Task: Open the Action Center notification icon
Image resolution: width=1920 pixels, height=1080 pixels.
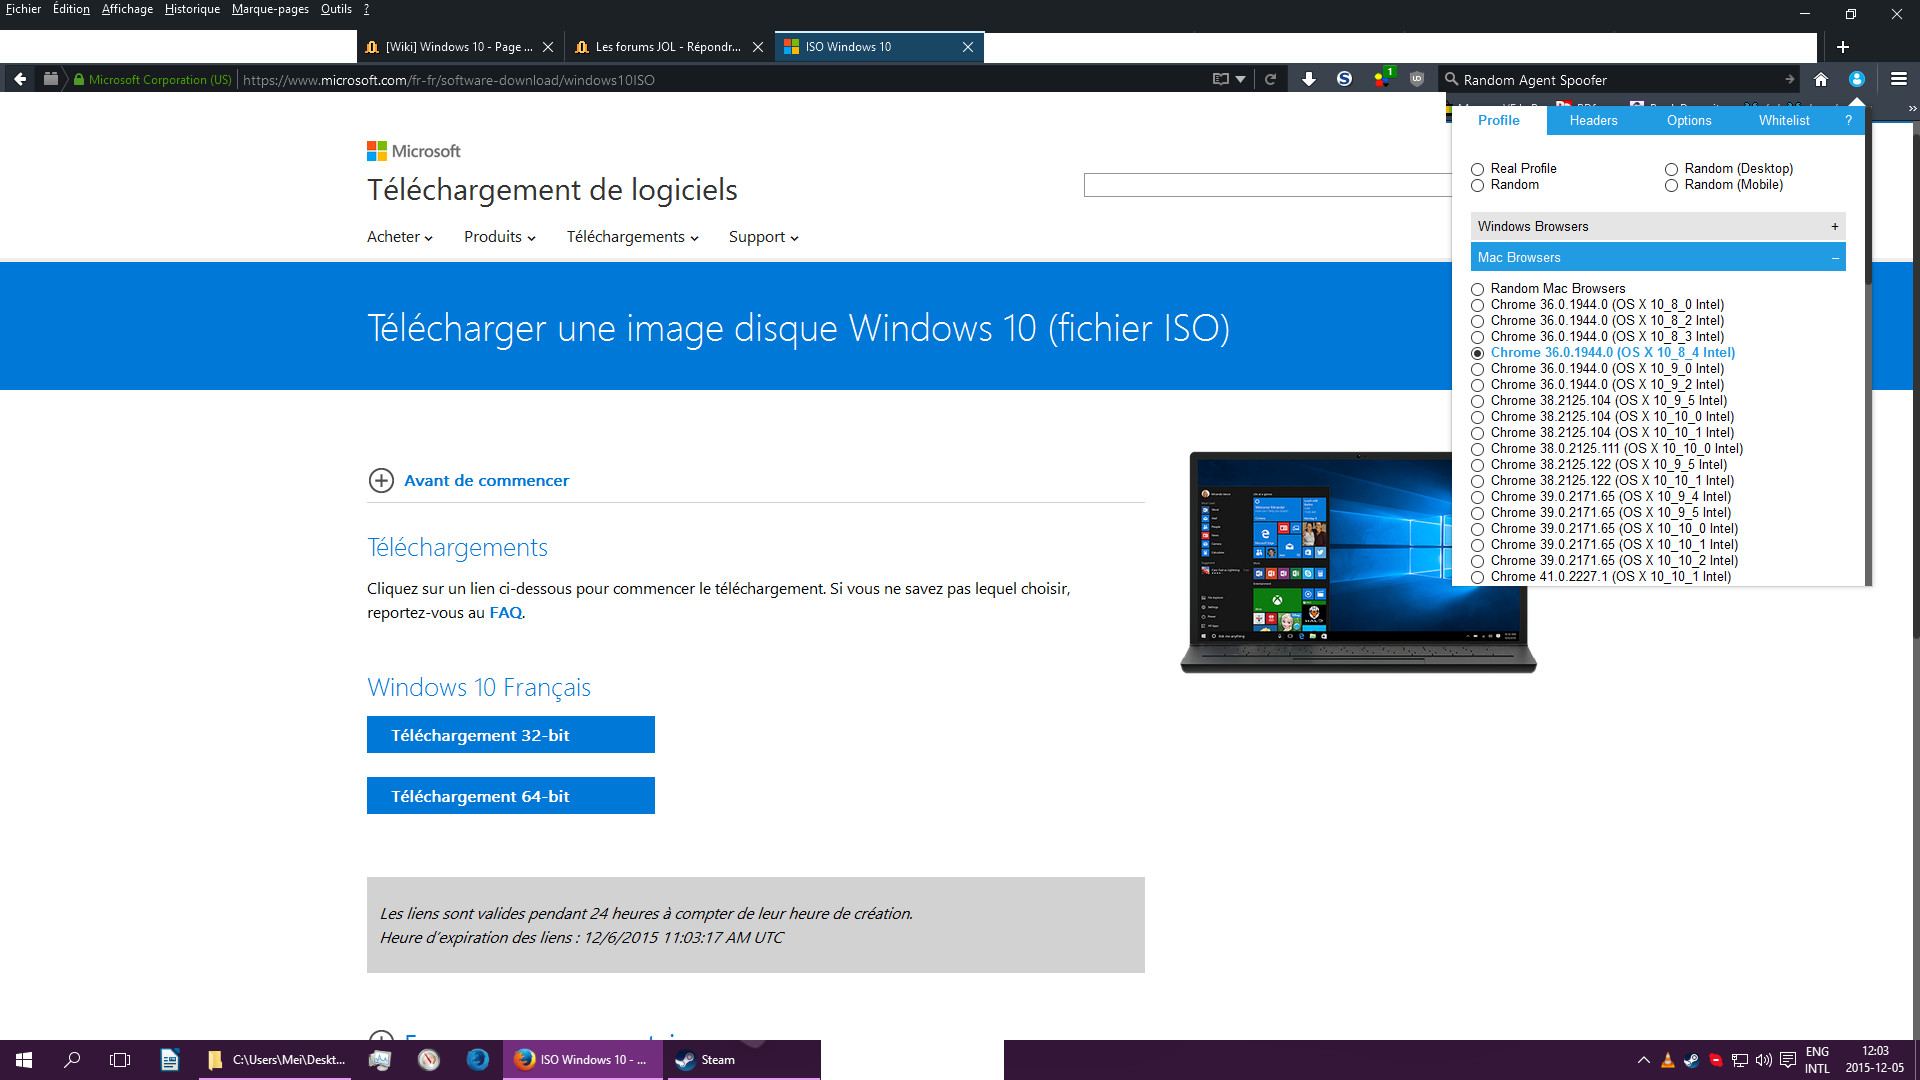Action: tap(1788, 1060)
